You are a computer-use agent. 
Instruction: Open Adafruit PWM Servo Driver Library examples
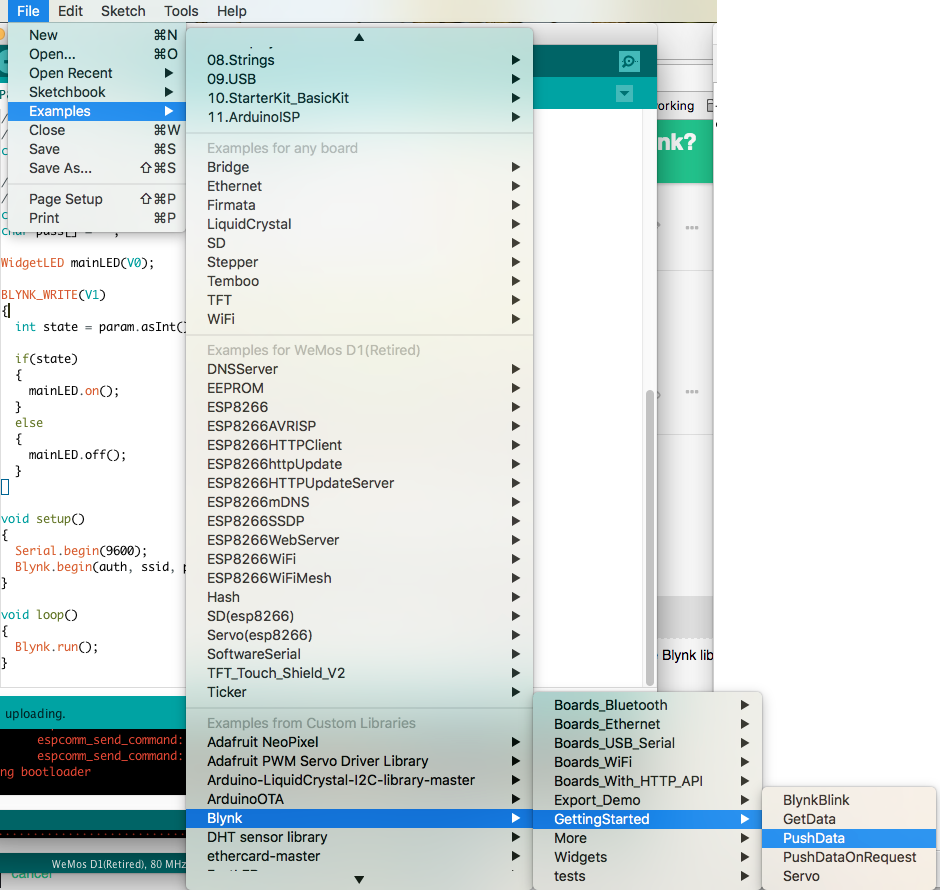(359, 762)
